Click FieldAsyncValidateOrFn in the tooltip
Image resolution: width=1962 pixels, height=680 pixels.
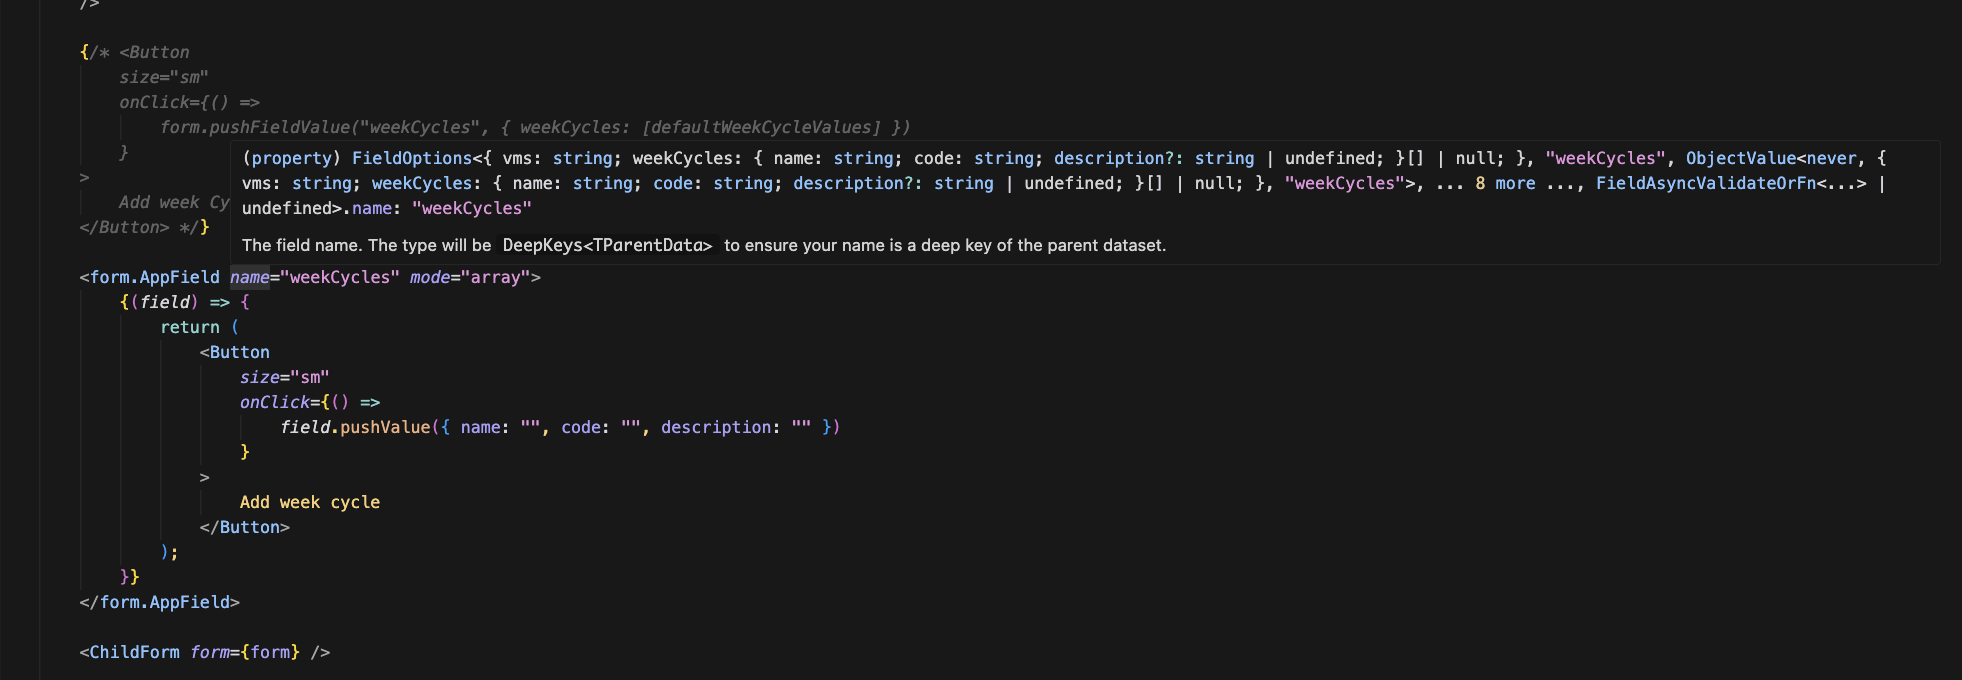[1706, 183]
